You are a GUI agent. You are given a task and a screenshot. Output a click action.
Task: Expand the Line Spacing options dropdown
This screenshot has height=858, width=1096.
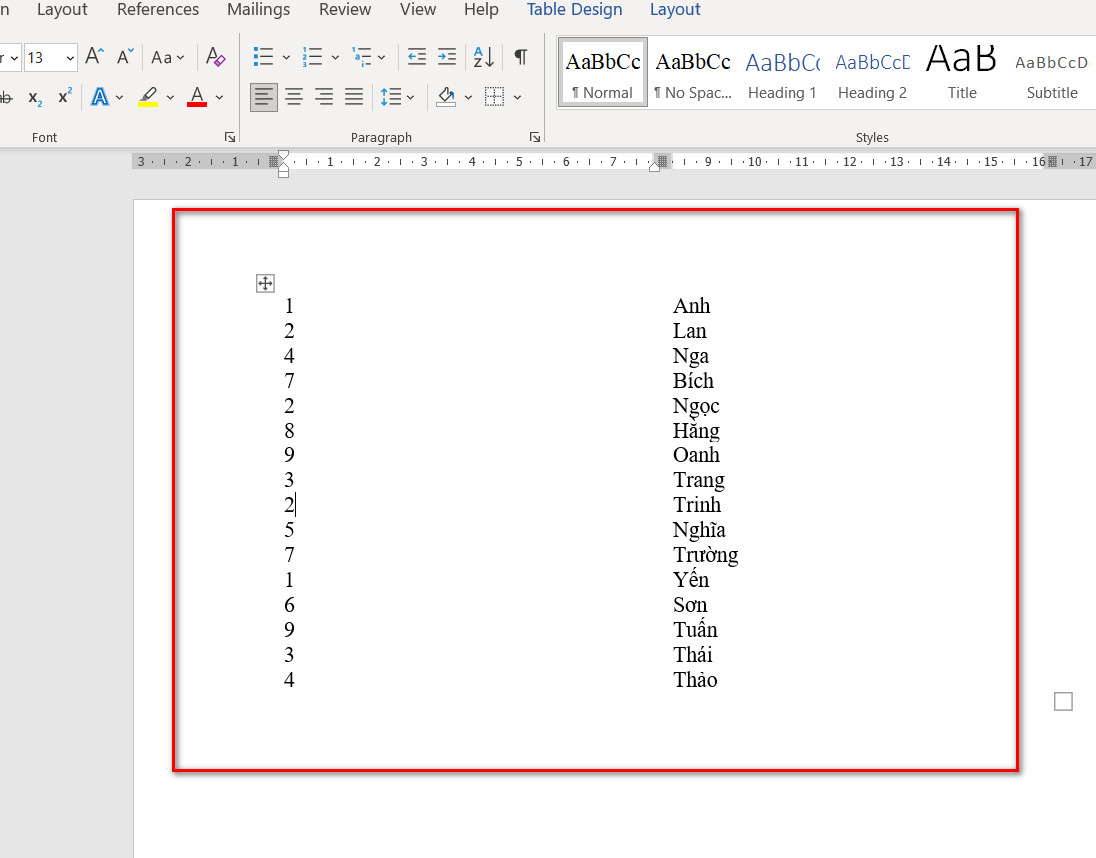tap(410, 97)
